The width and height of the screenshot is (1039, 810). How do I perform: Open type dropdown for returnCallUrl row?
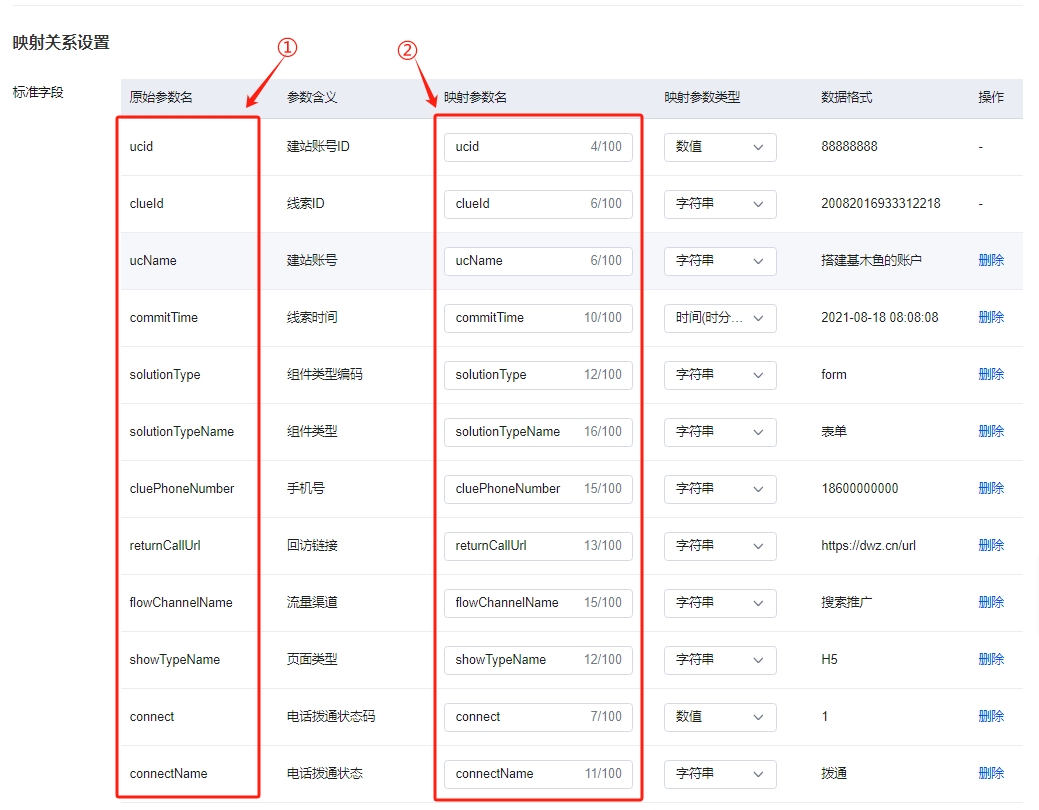tap(720, 546)
